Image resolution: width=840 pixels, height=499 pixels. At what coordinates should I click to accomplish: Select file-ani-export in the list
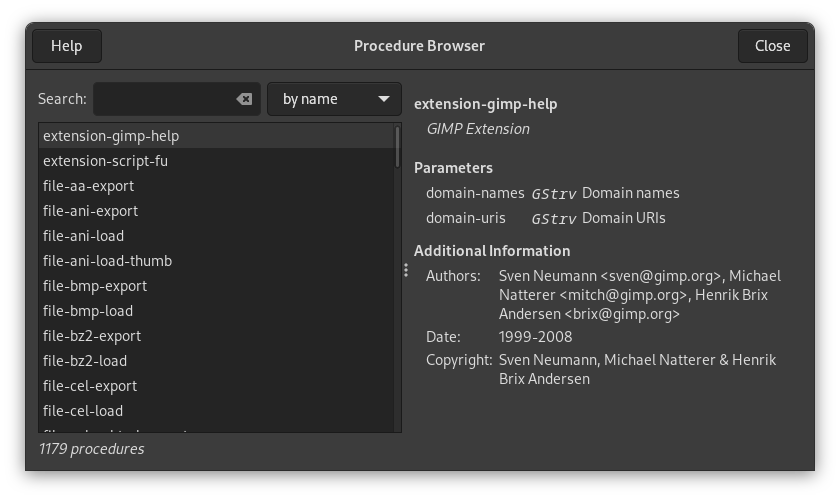[90, 211]
